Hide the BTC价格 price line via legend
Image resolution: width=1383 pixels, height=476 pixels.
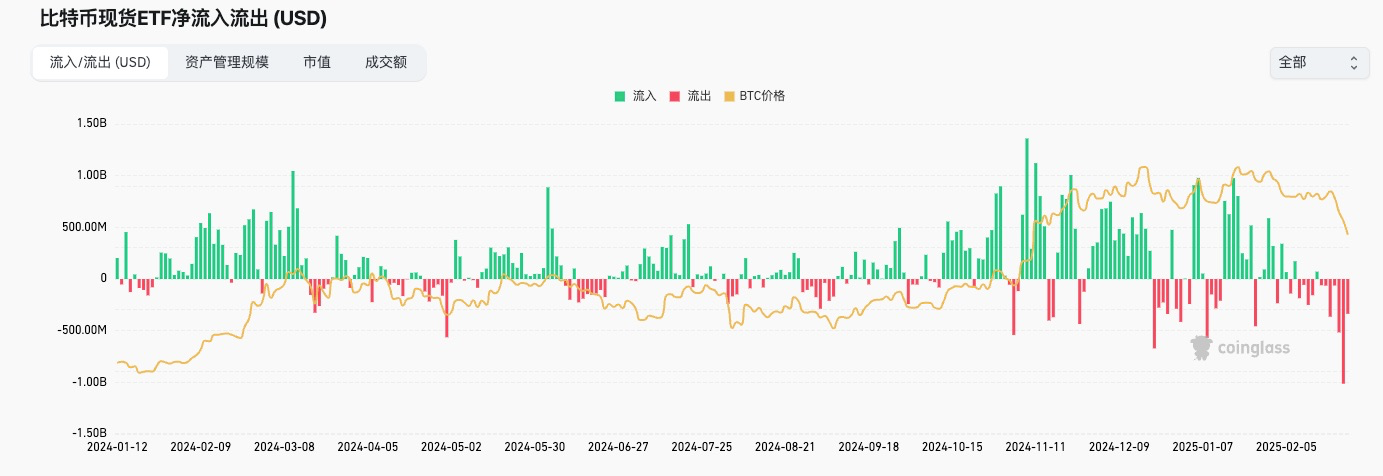[x=754, y=96]
